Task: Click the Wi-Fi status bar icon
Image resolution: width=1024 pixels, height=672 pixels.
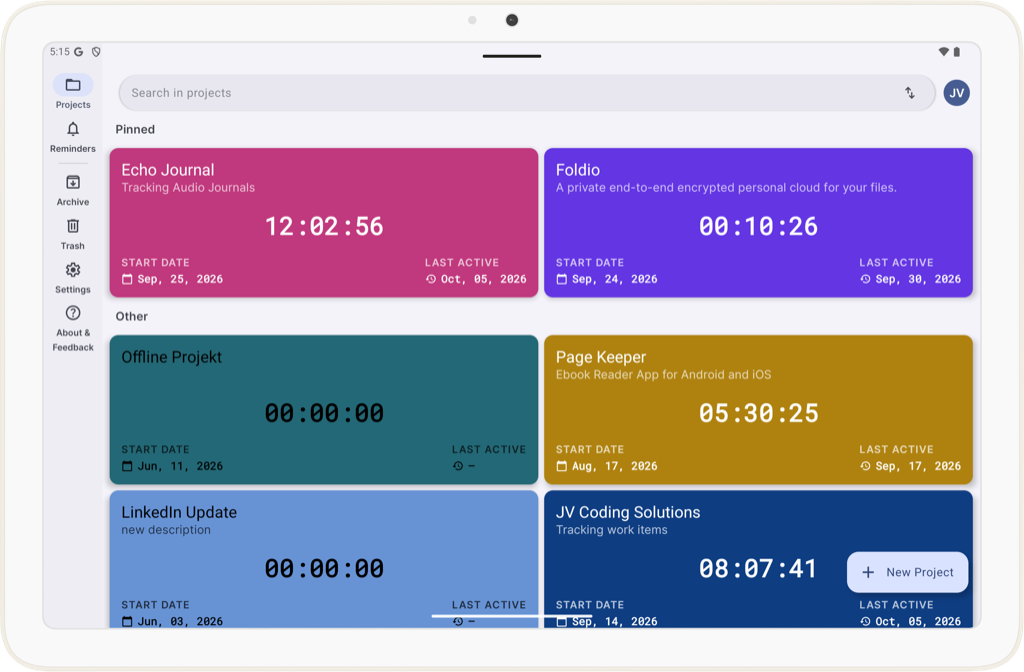Action: pos(944,52)
